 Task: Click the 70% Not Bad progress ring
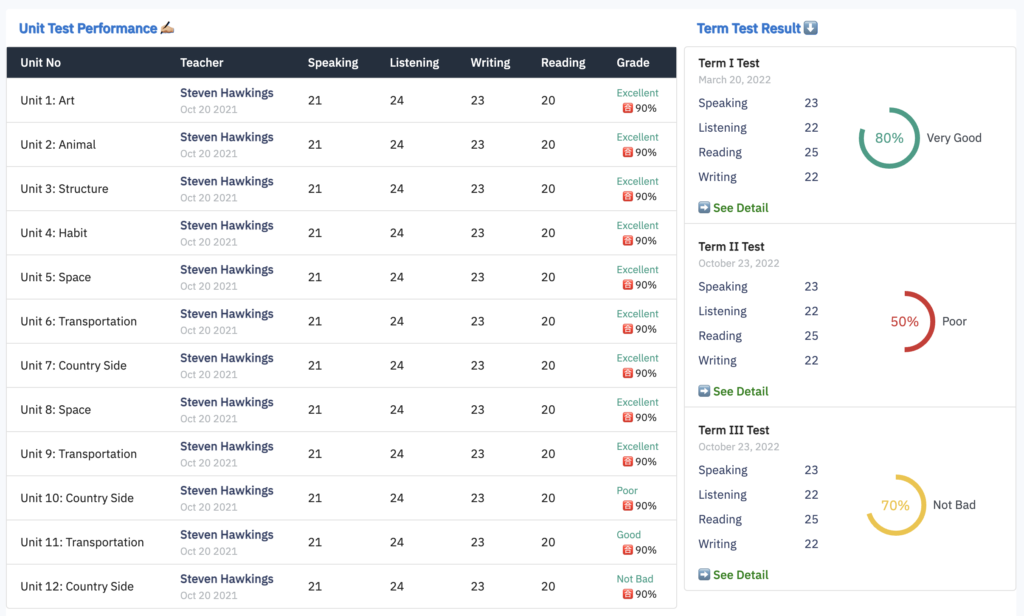click(x=895, y=505)
